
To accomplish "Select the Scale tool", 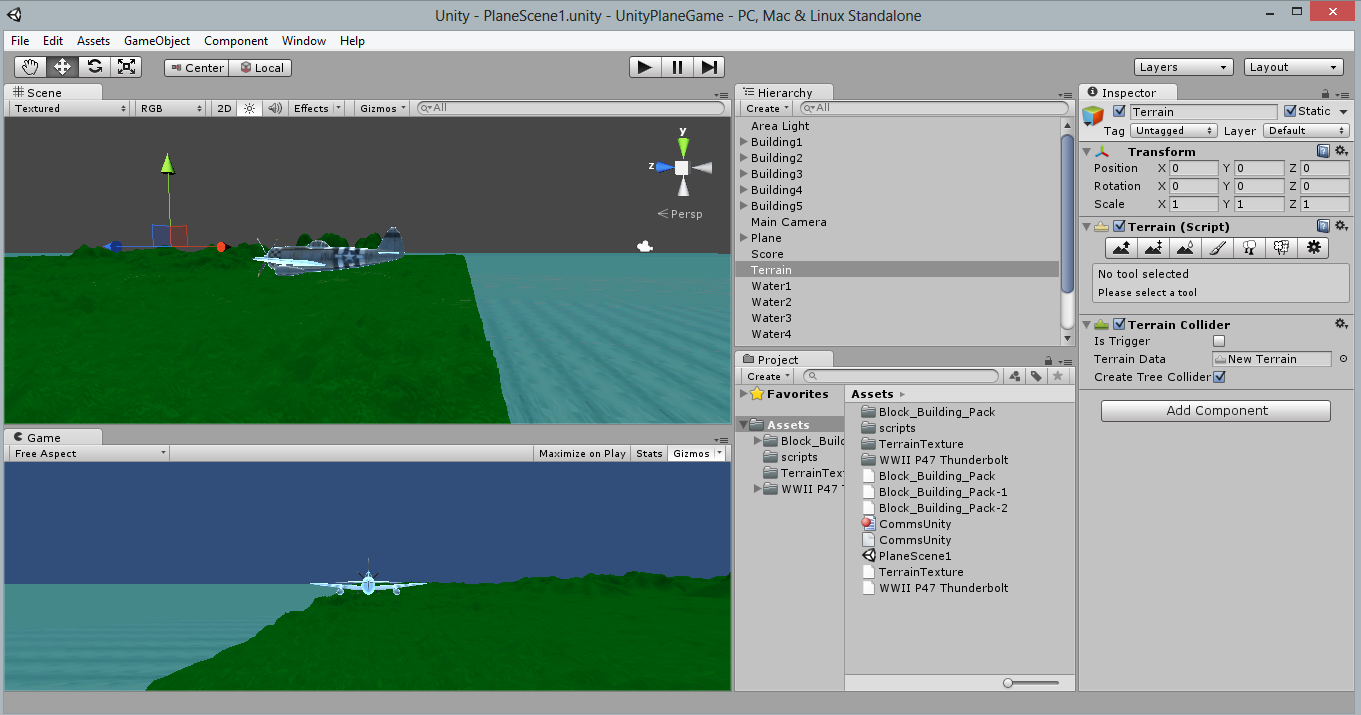I will pos(127,66).
